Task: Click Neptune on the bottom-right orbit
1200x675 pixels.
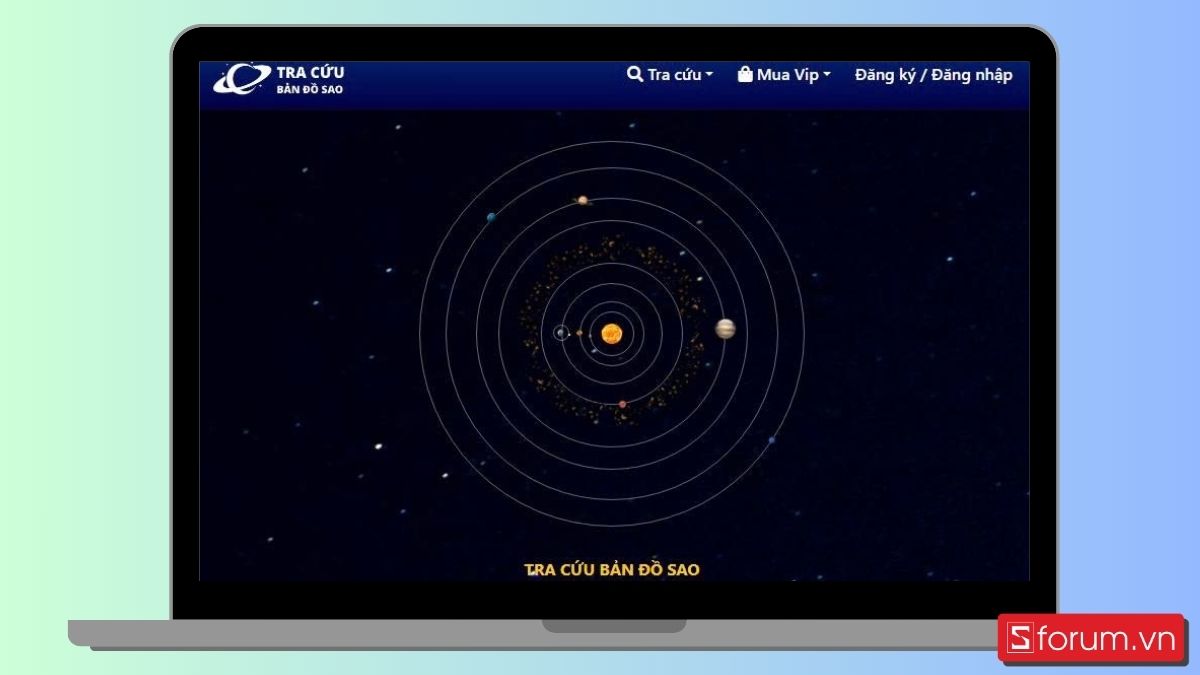Action: (770, 438)
